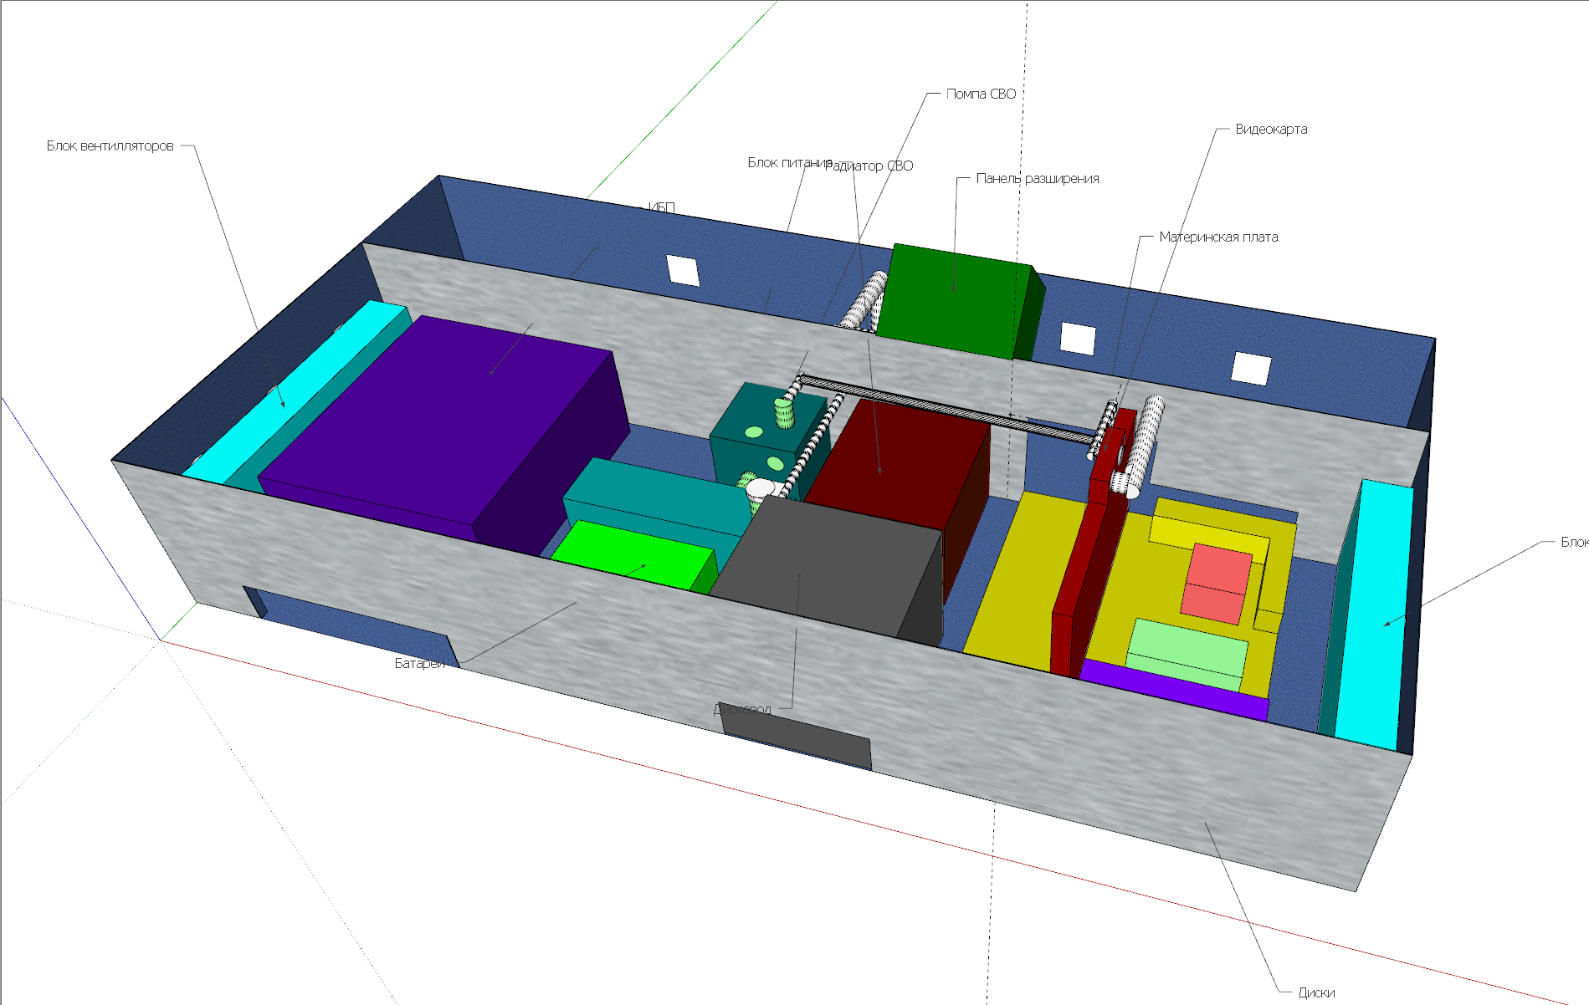Select the "Помпа СВО" label
Viewport: 1589px width, 1005px height.
980,94
